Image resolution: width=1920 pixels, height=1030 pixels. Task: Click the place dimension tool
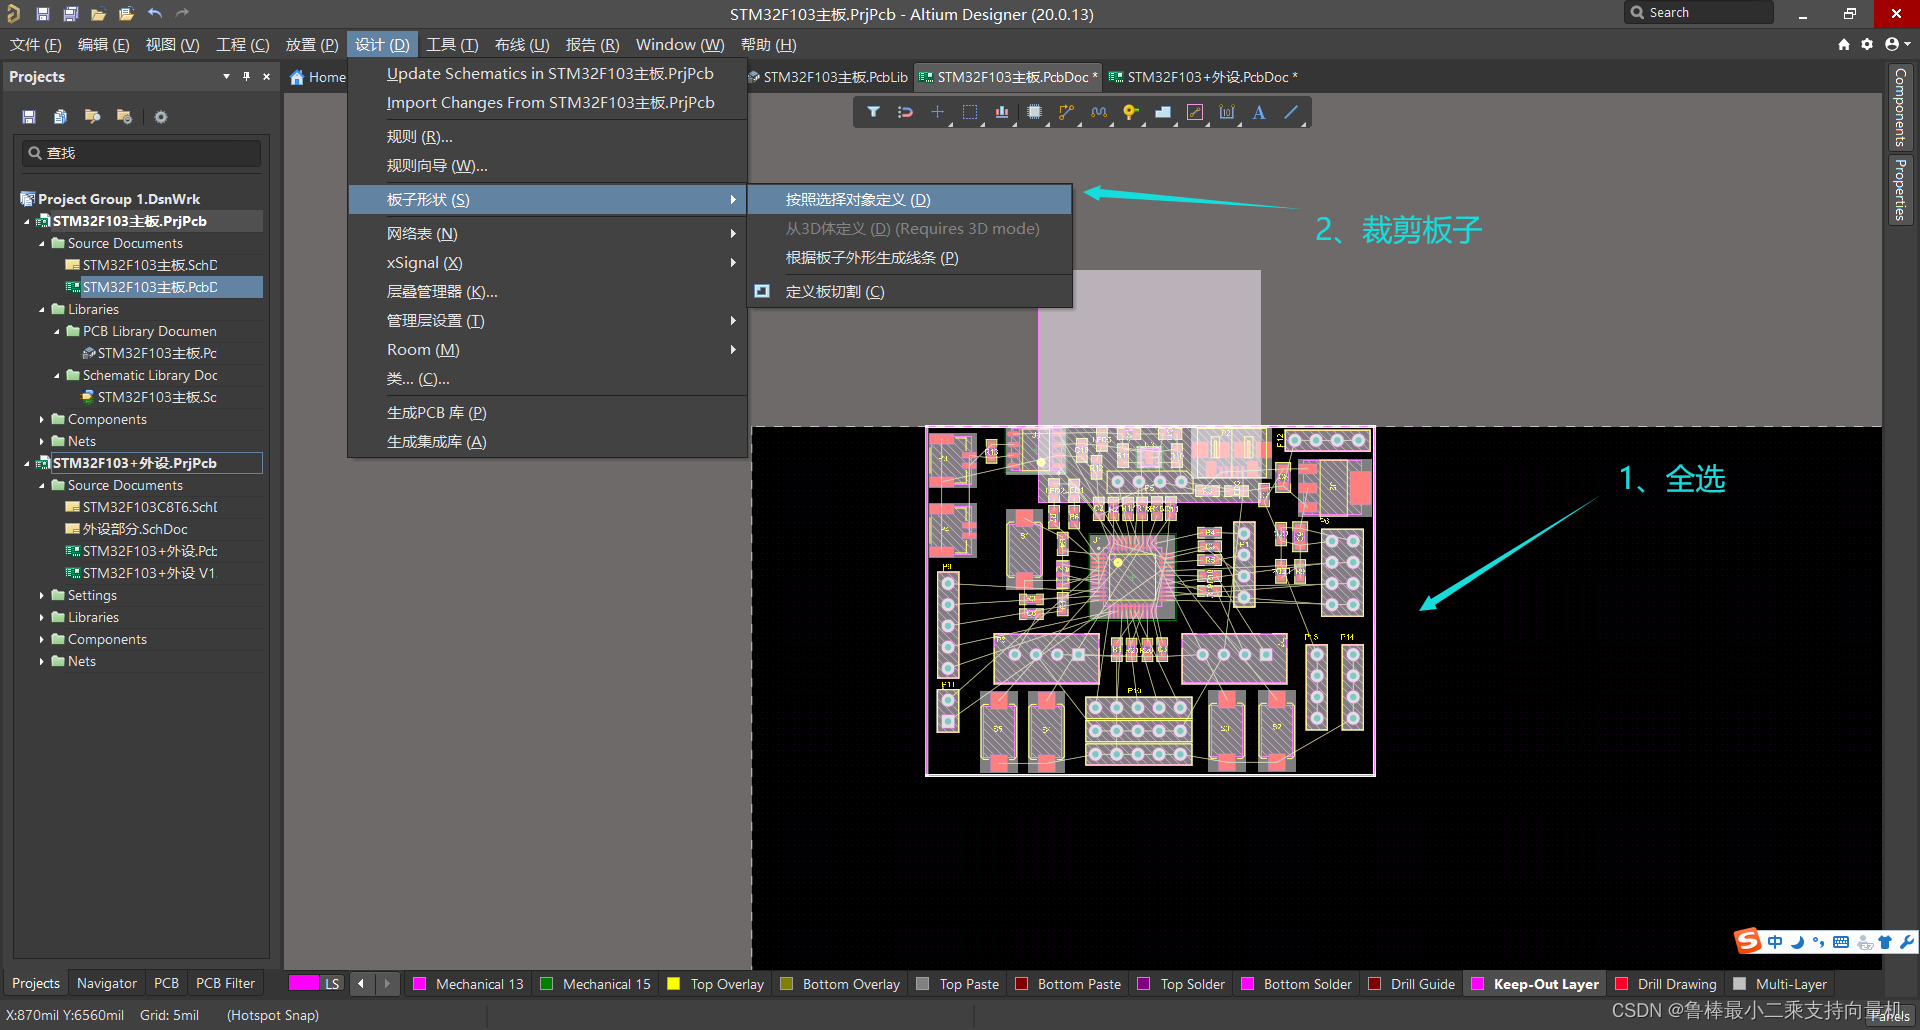(1227, 112)
